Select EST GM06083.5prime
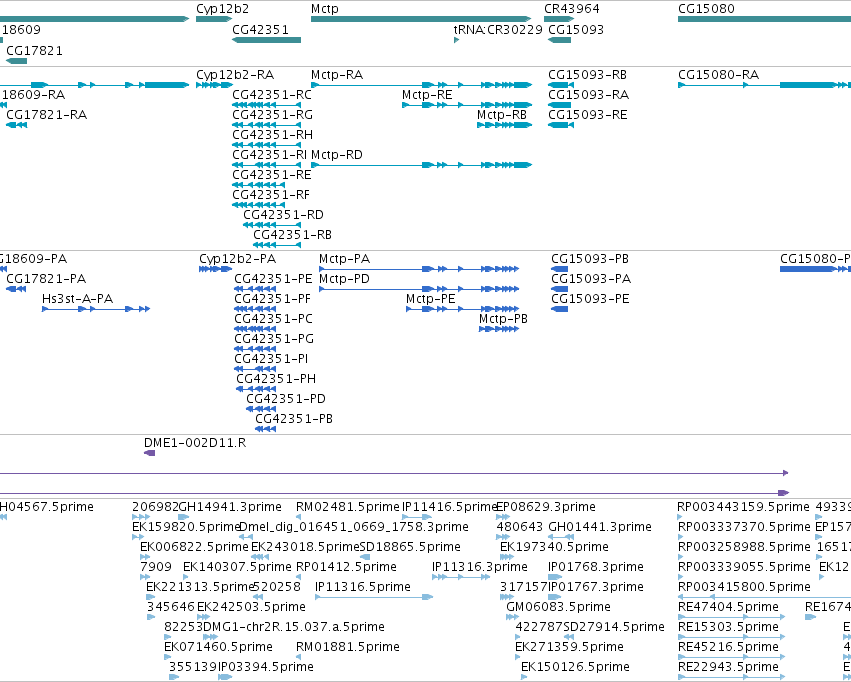The width and height of the screenshot is (851, 682). (558, 607)
